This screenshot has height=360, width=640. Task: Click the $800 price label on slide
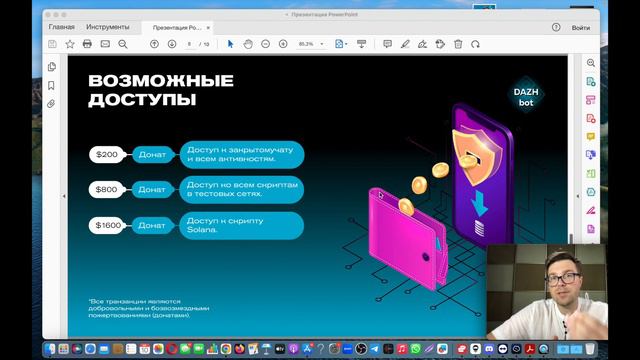tap(106, 190)
